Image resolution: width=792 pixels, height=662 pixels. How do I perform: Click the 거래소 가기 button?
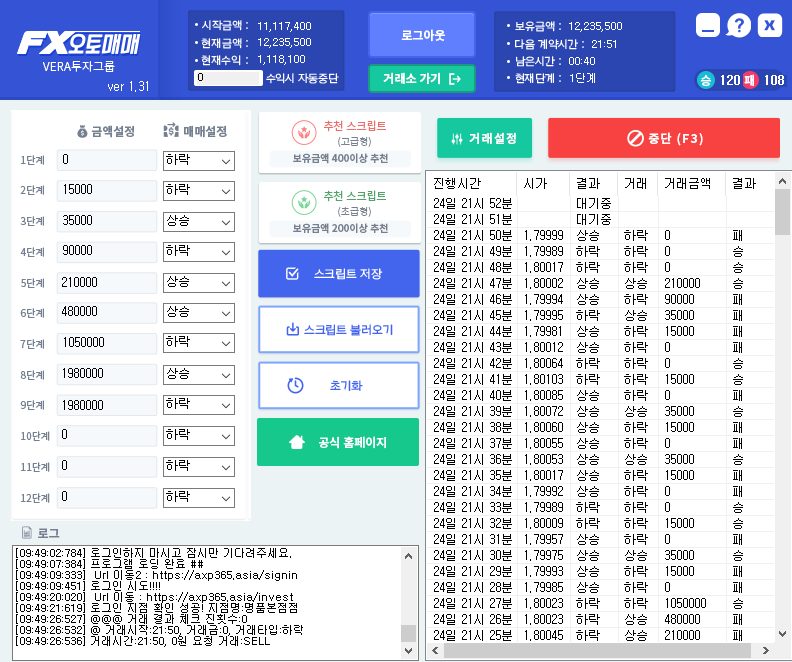coord(422,79)
